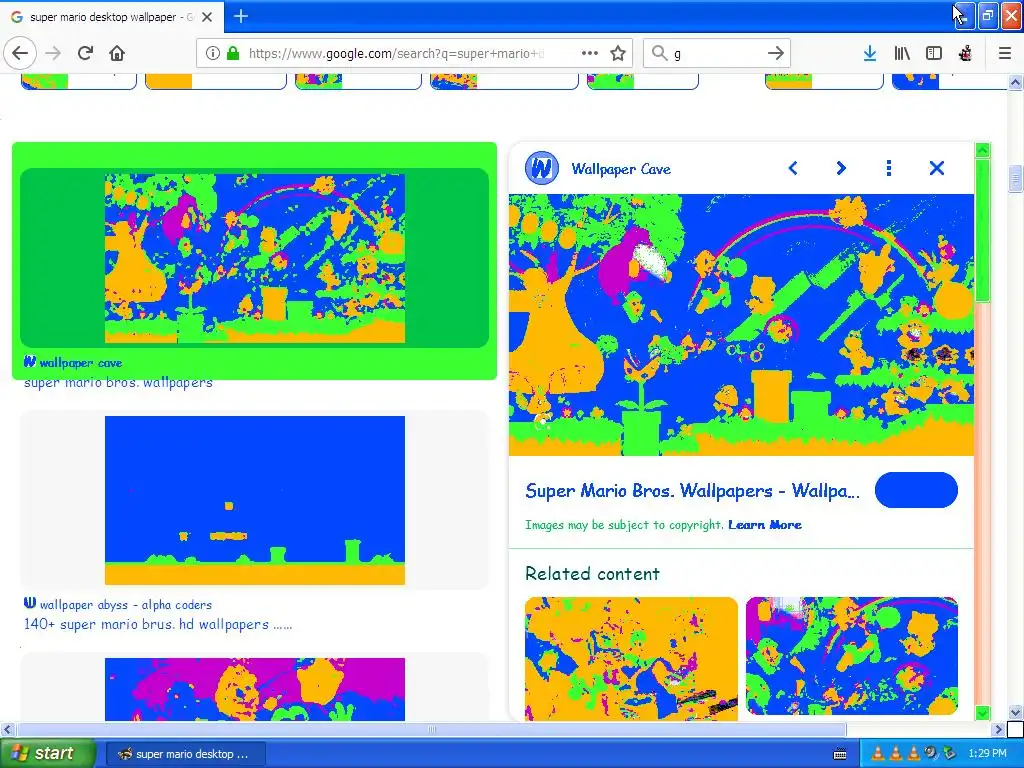Open the Windows start menu
Image resolution: width=1024 pixels, height=768 pixels.
(46, 753)
